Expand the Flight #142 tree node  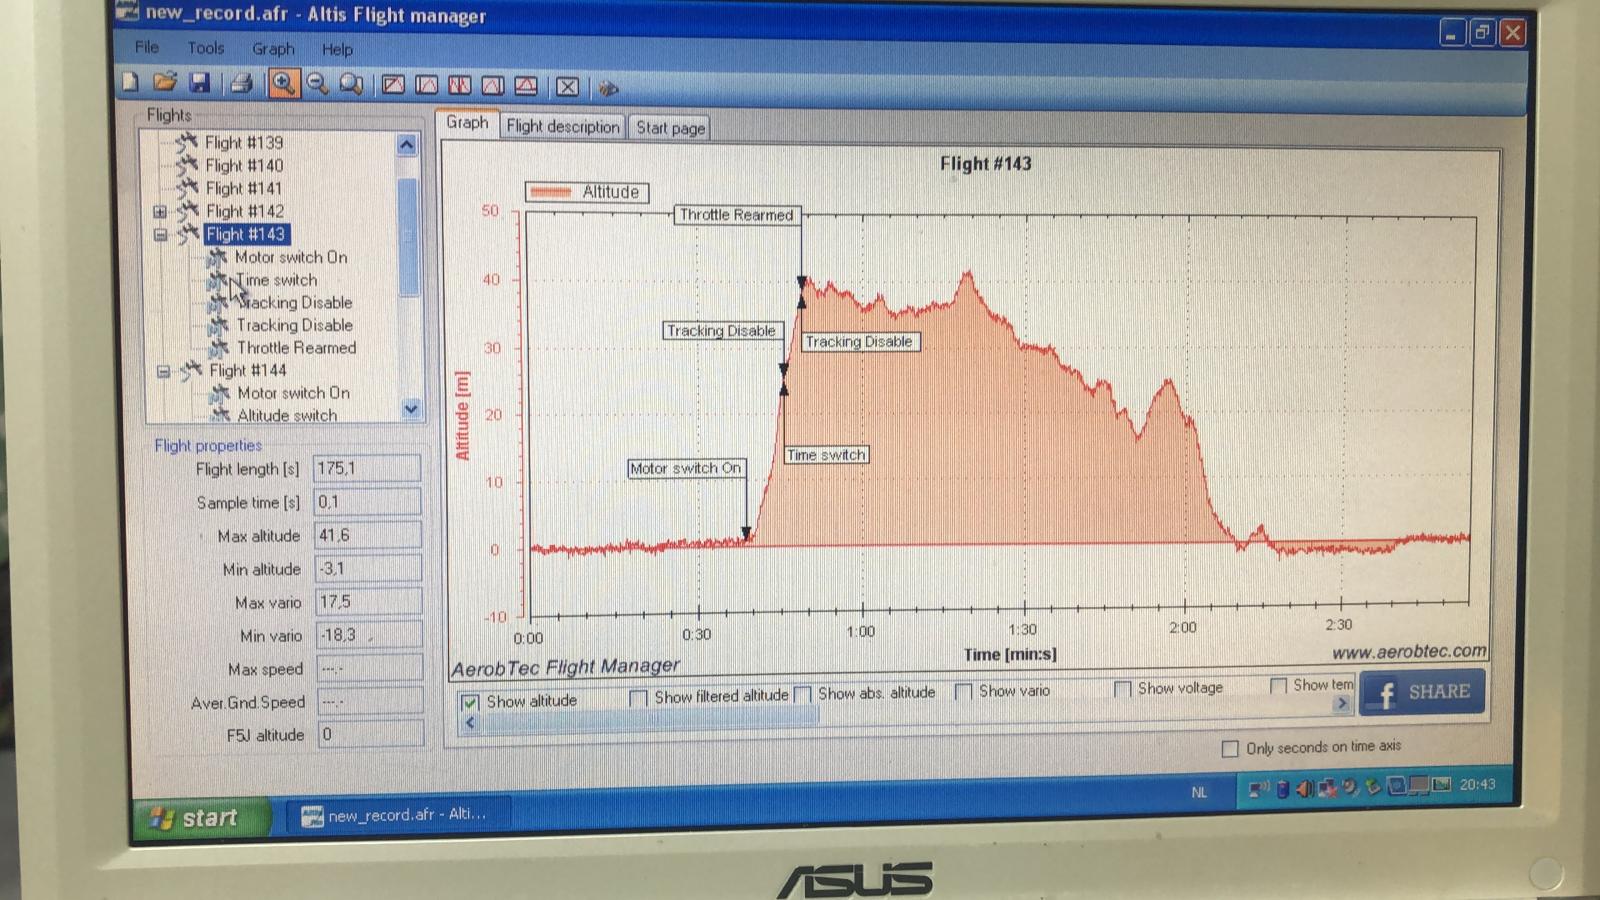coord(160,212)
